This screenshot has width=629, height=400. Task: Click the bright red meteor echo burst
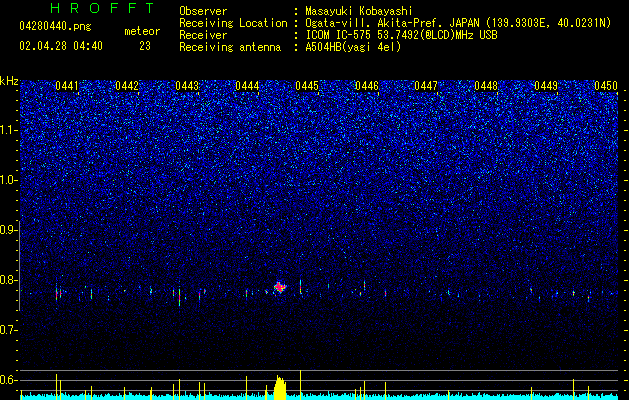[x=280, y=287]
